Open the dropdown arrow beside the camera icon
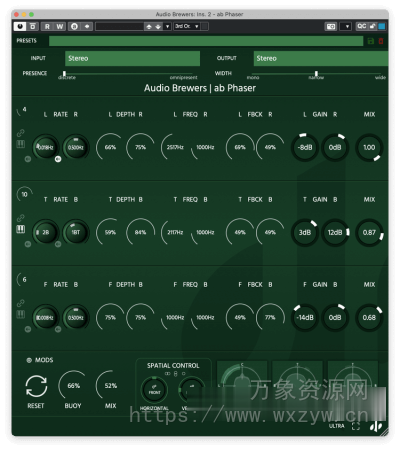Image resolution: width=400 pixels, height=450 pixels. click(346, 26)
